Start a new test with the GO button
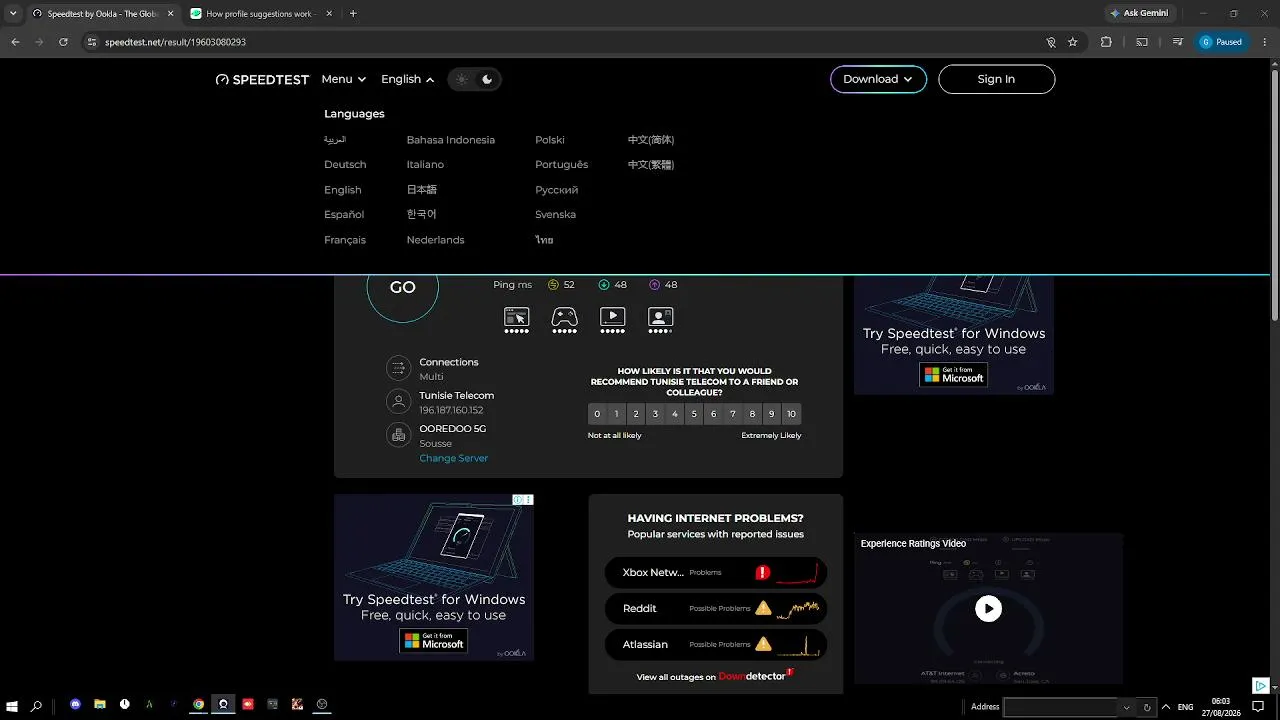Viewport: 1280px width, 720px height. tap(403, 288)
